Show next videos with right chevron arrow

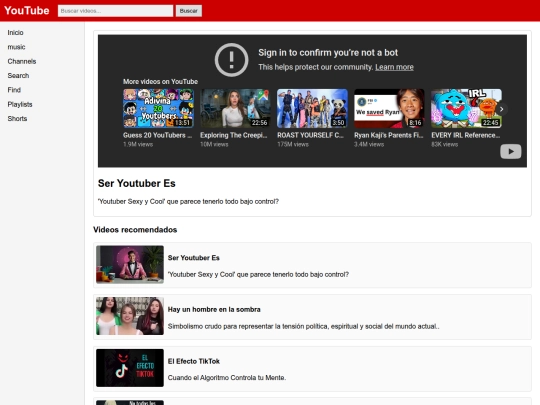pyautogui.click(x=502, y=109)
